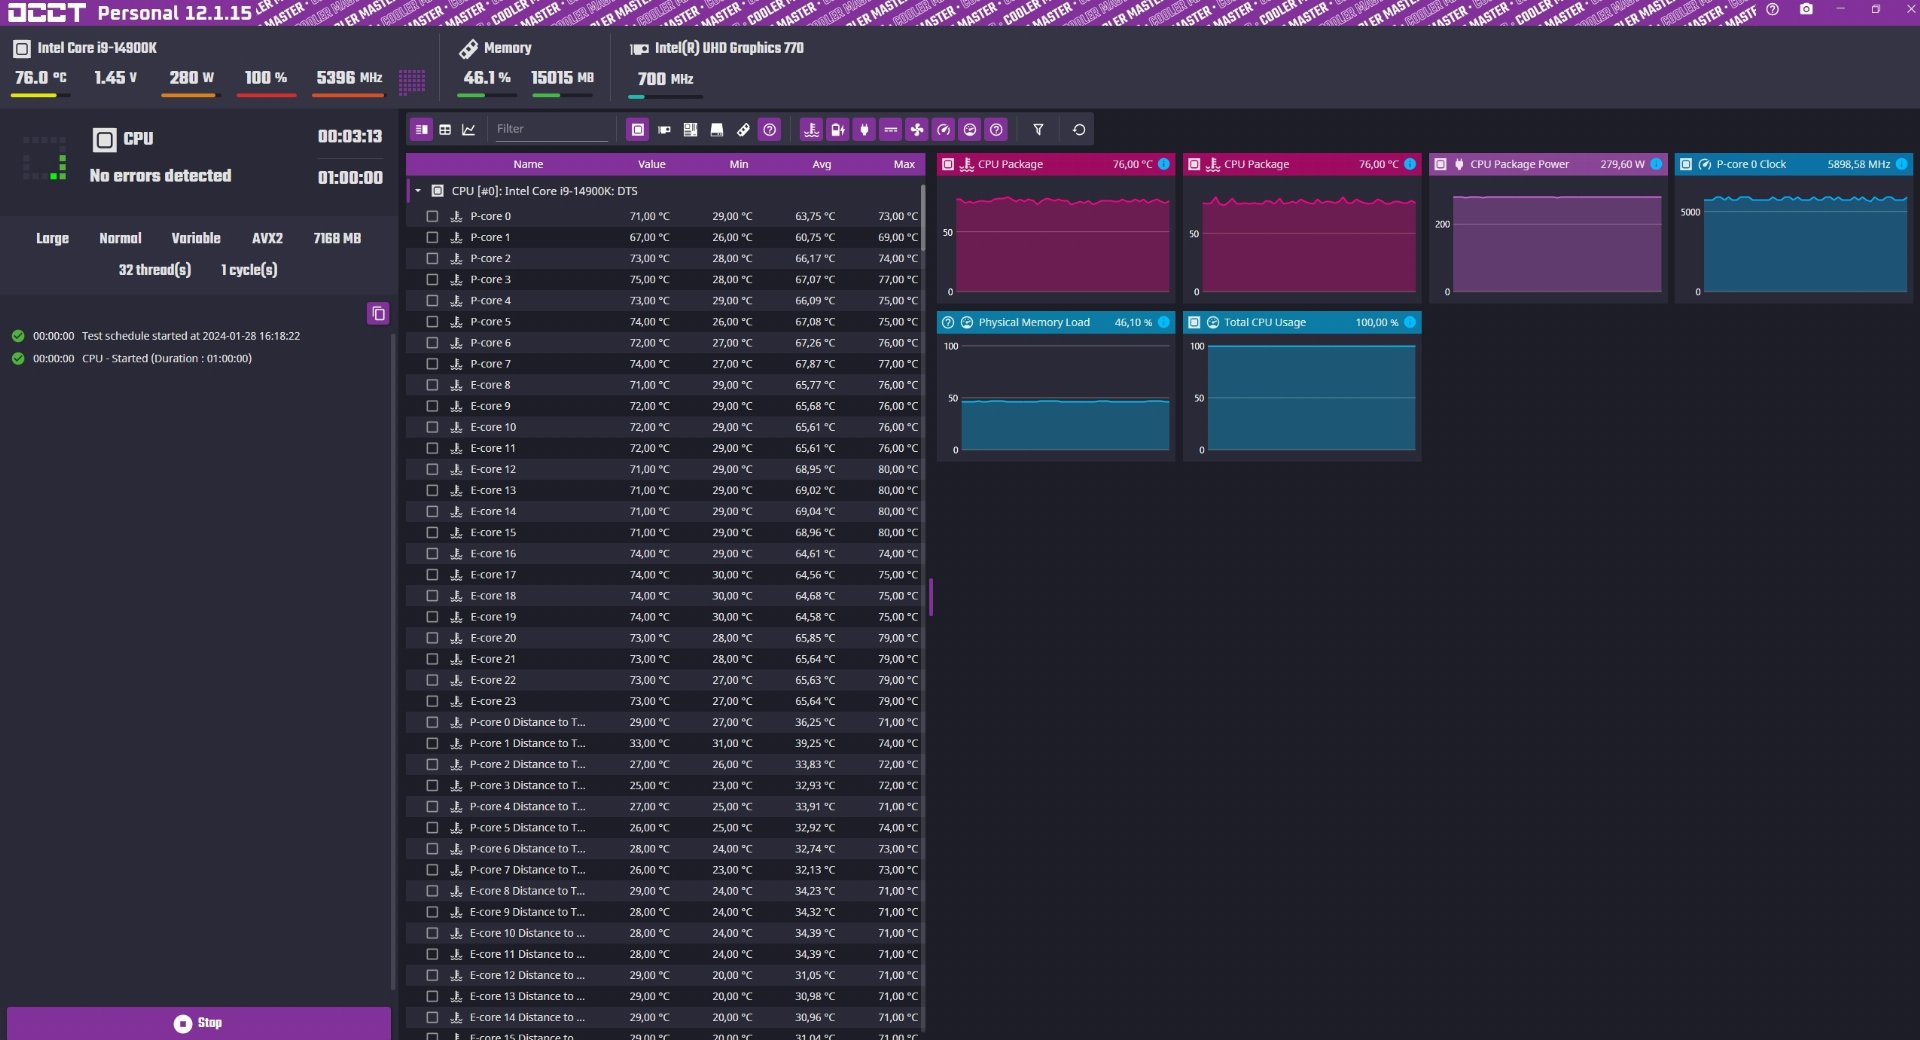
Task: Sort the sensor table by Value column
Action: tap(651, 164)
